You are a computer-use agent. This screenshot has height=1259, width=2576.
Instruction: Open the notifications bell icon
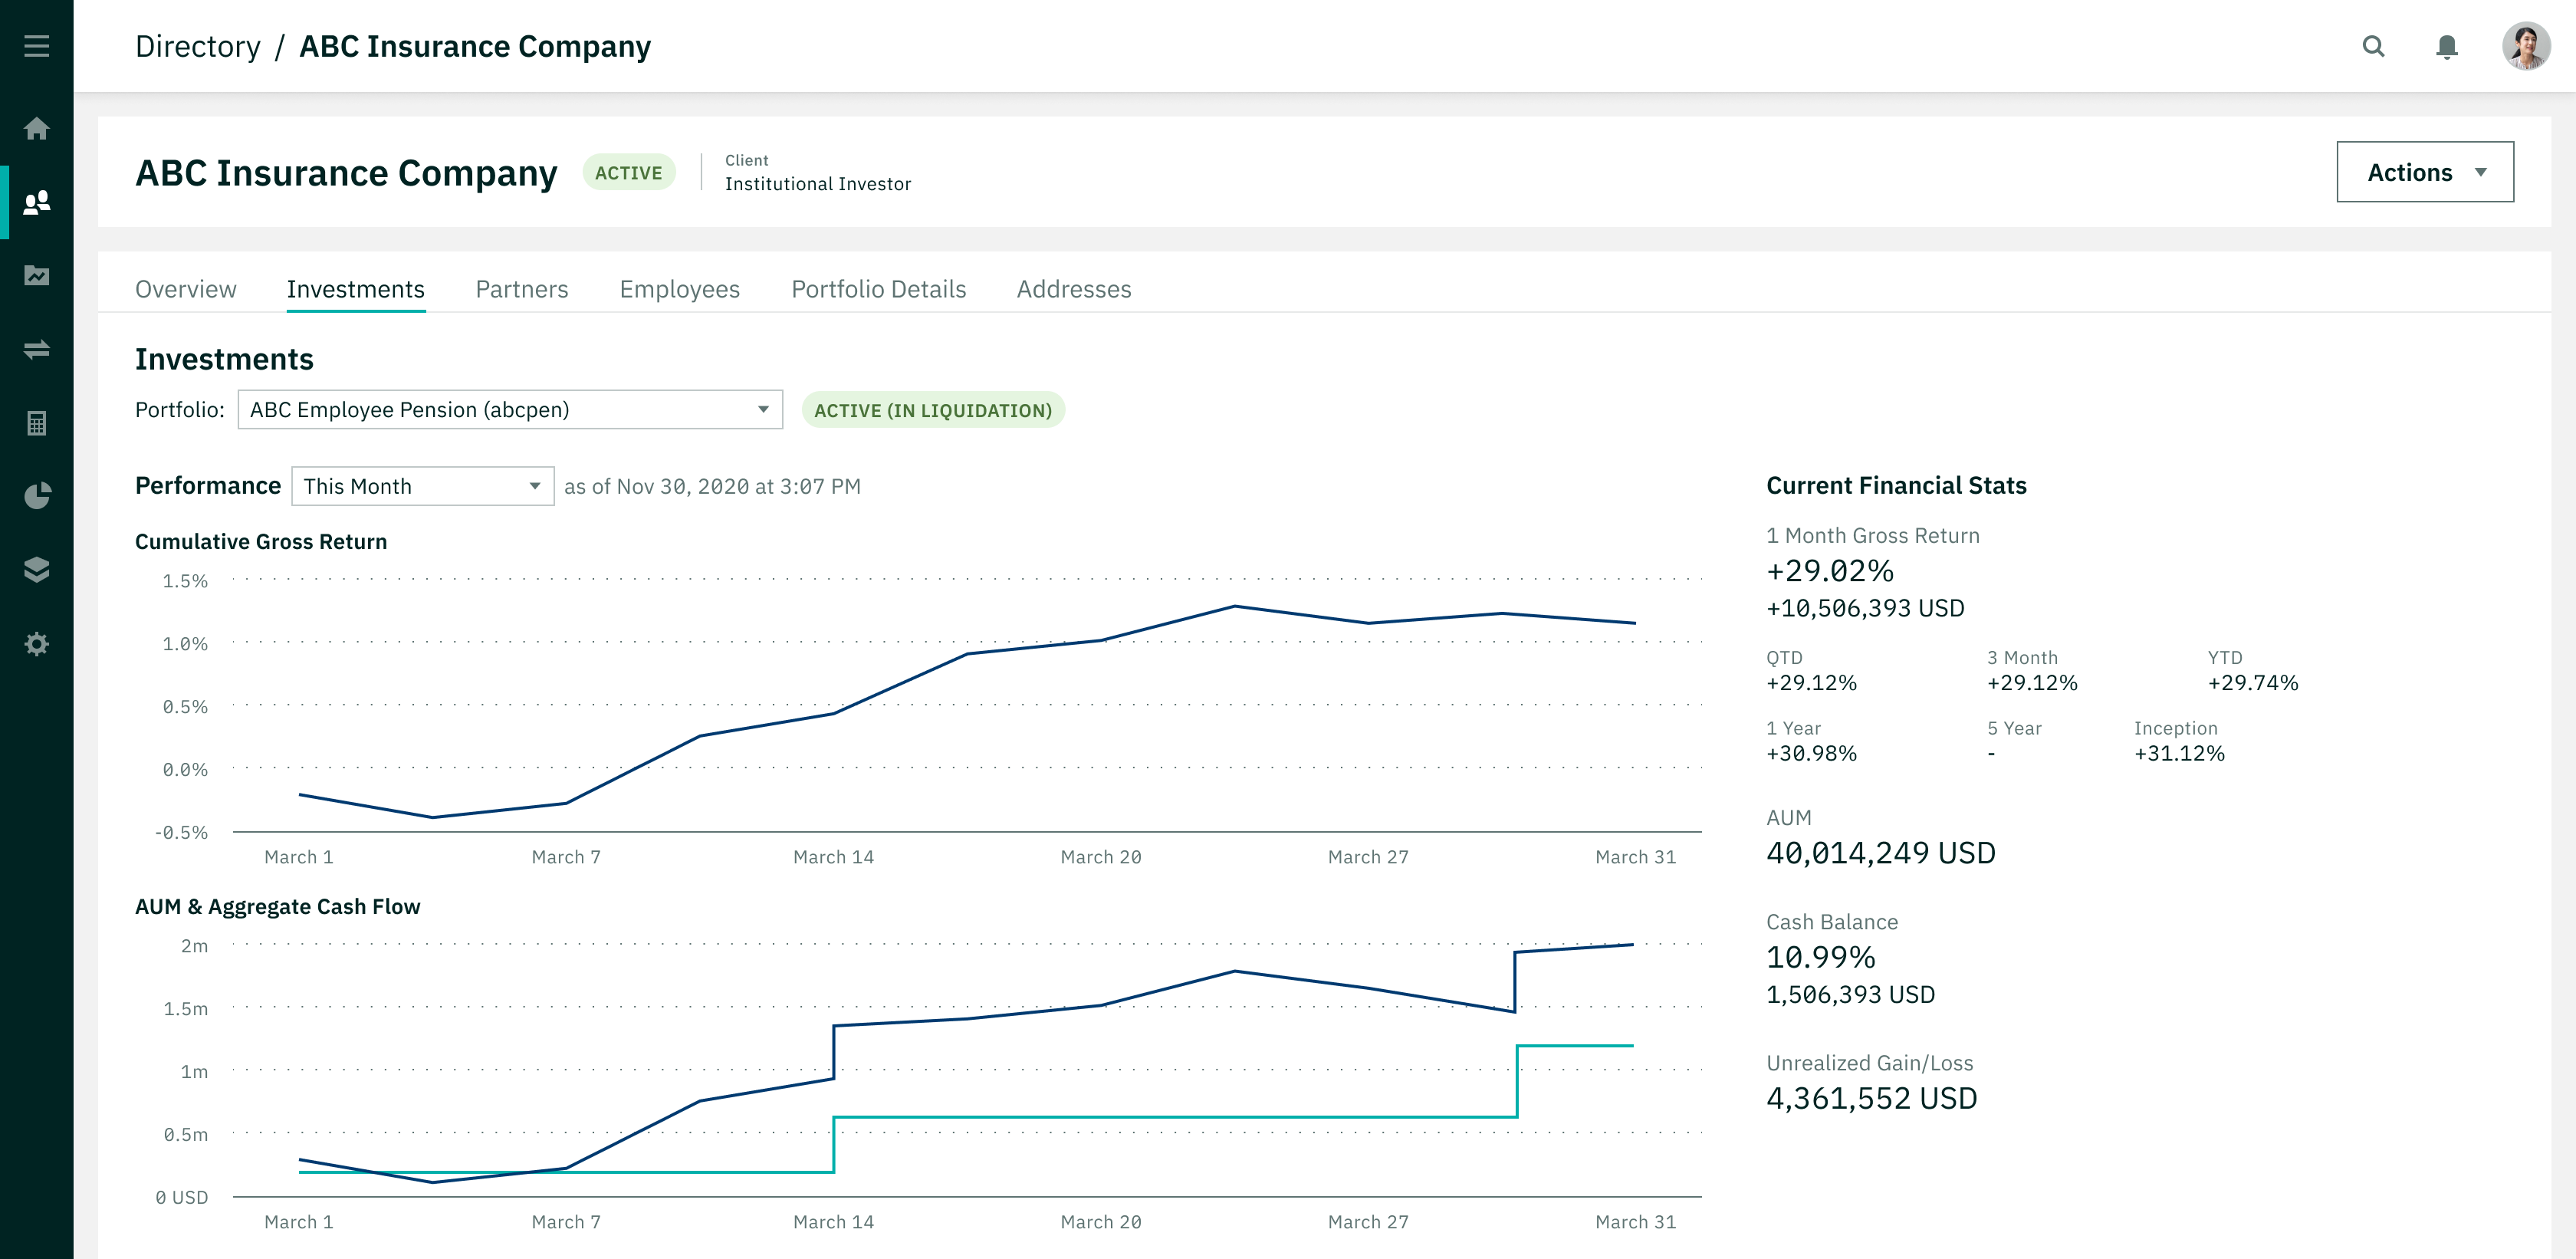(x=2447, y=46)
